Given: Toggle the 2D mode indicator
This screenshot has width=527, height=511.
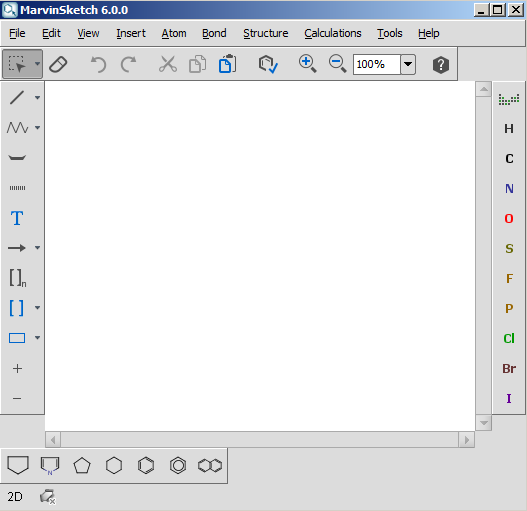Looking at the screenshot, I should [x=15, y=497].
